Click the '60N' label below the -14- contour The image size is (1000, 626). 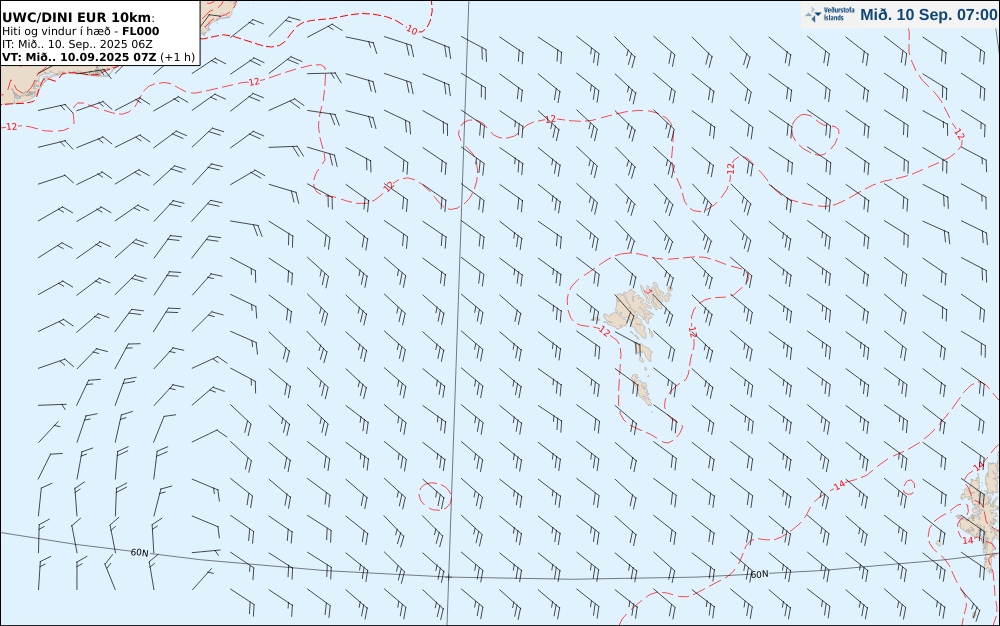(759, 574)
